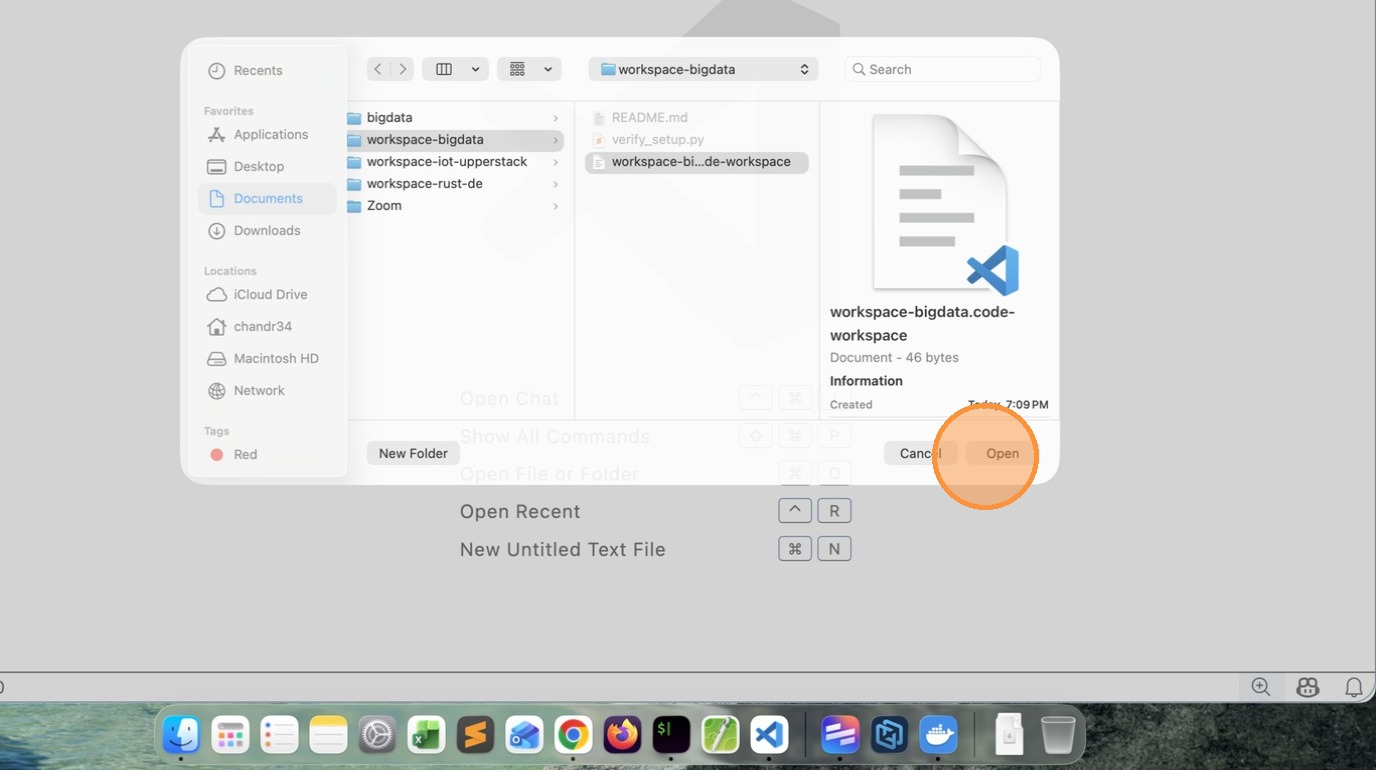Viewport: 1376px width, 770px height.
Task: Cancel the file open dialog
Action: pos(920,453)
